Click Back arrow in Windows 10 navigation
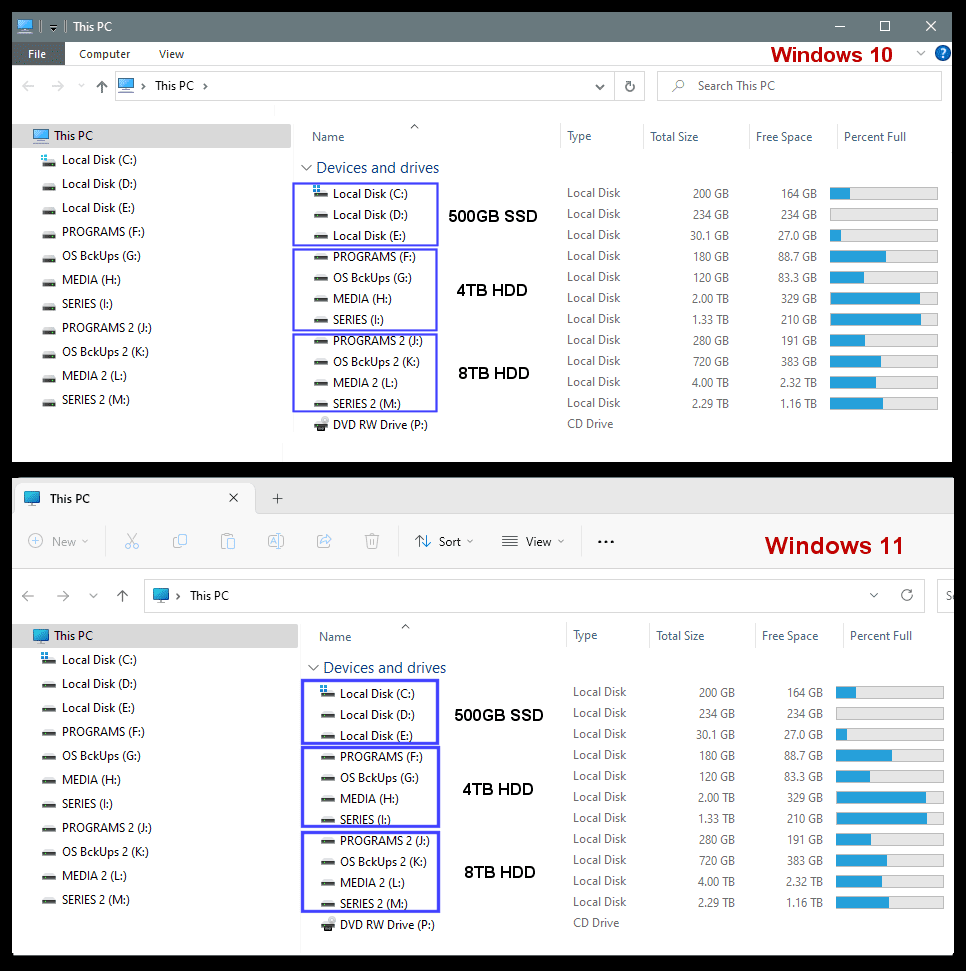Image resolution: width=966 pixels, height=971 pixels. (28, 86)
